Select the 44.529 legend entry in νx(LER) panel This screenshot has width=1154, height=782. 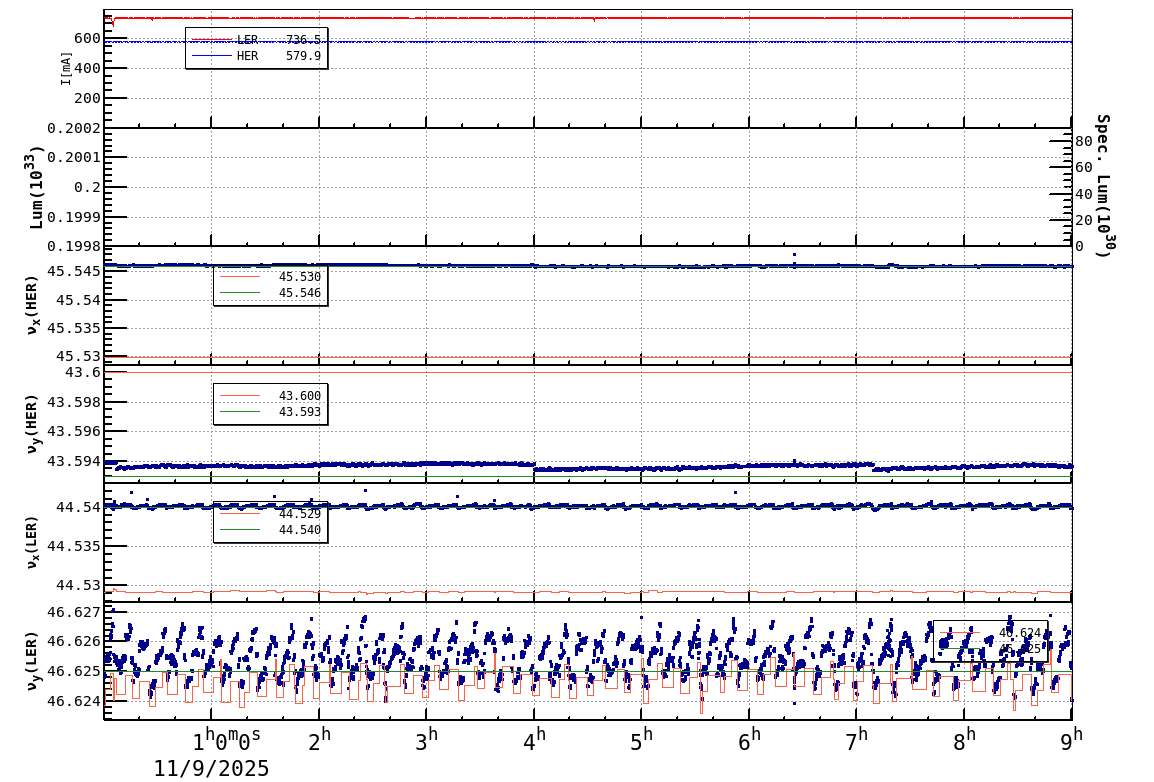pos(295,515)
